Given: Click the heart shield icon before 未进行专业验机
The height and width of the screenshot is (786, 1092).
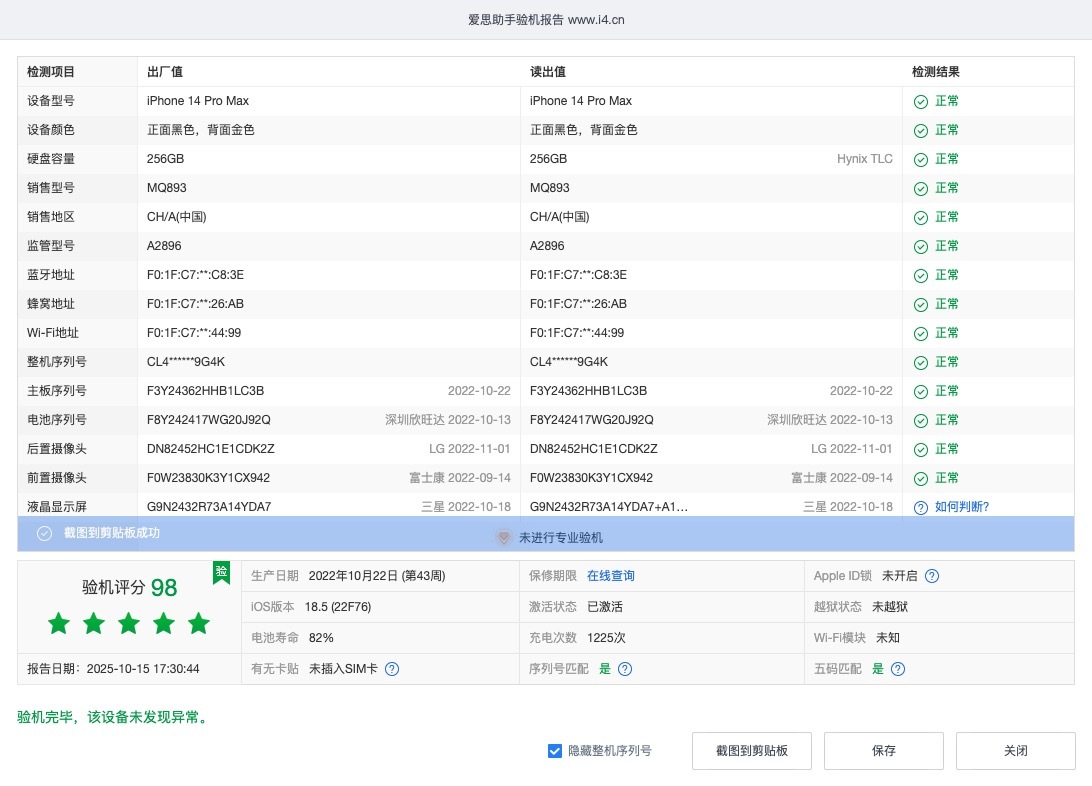Looking at the screenshot, I should pos(504,538).
